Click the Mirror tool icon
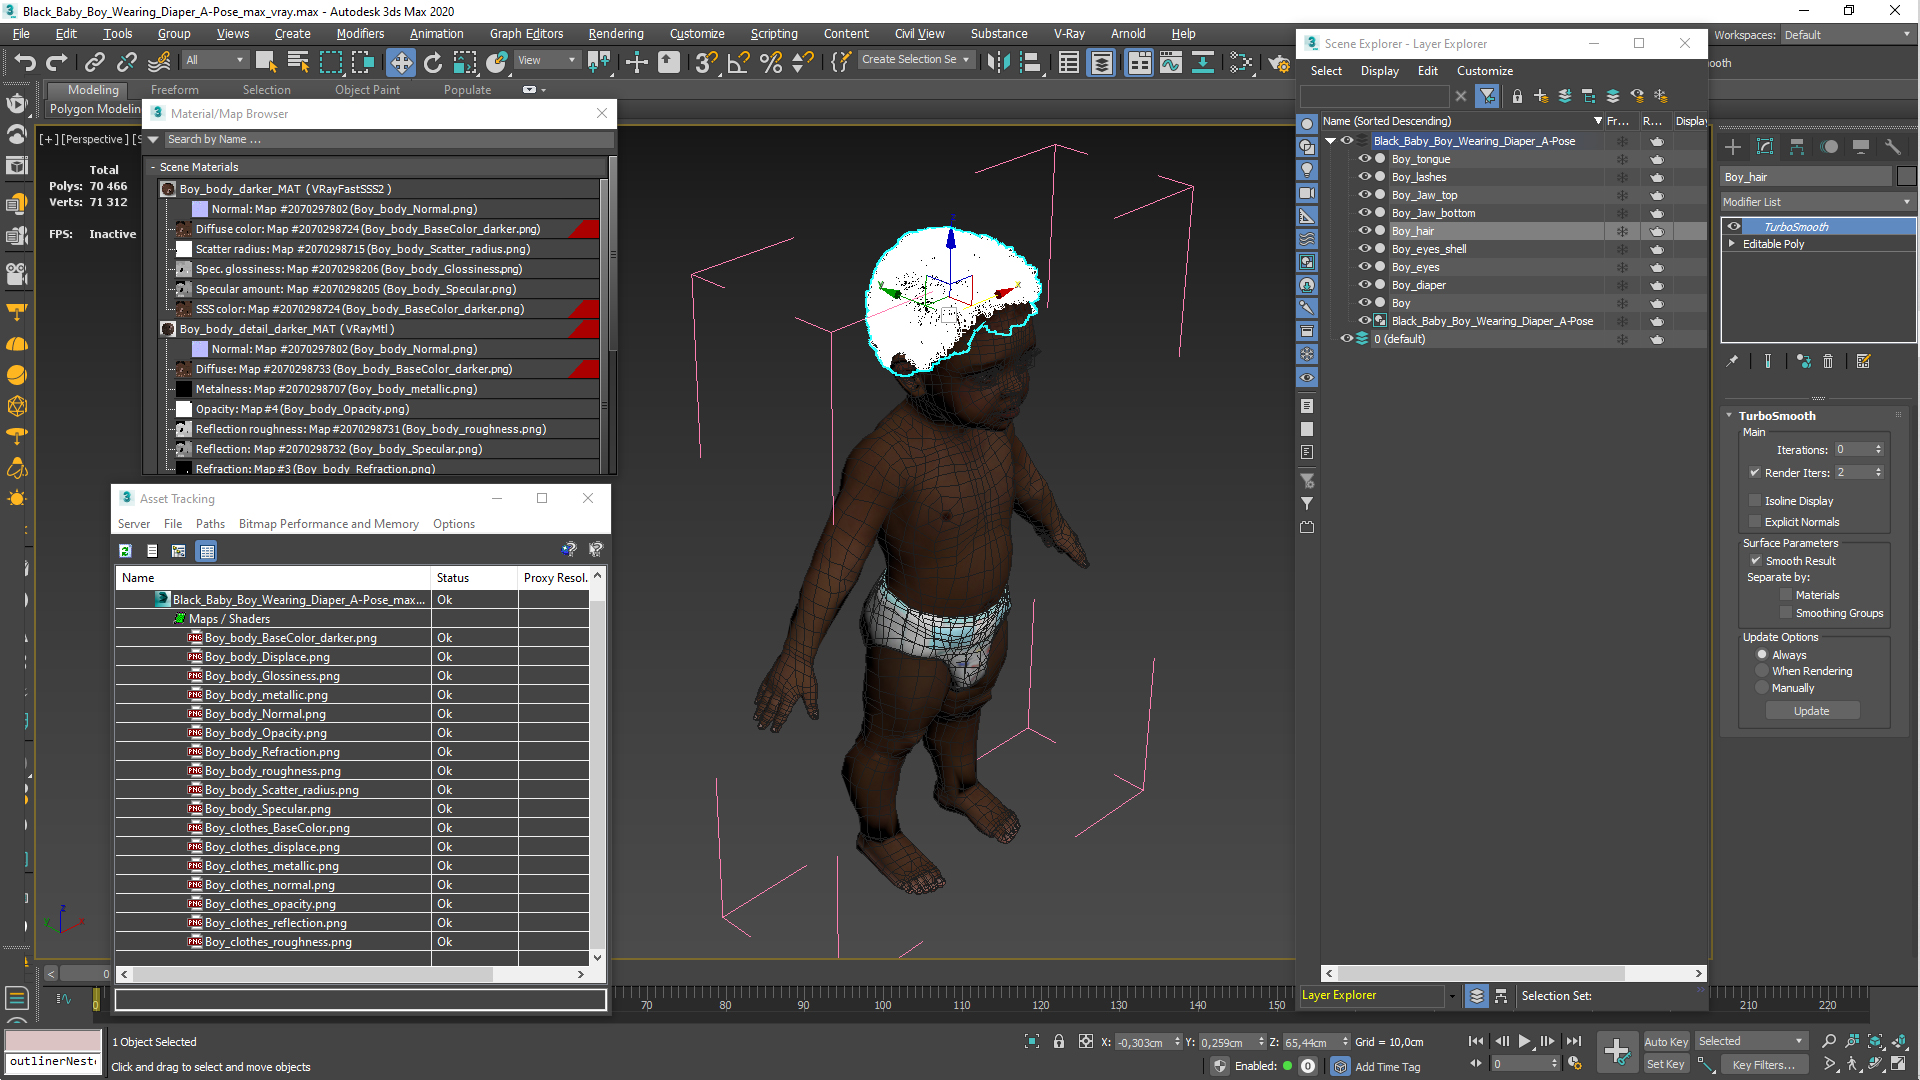Screen dimensions: 1920x1080 998,62
